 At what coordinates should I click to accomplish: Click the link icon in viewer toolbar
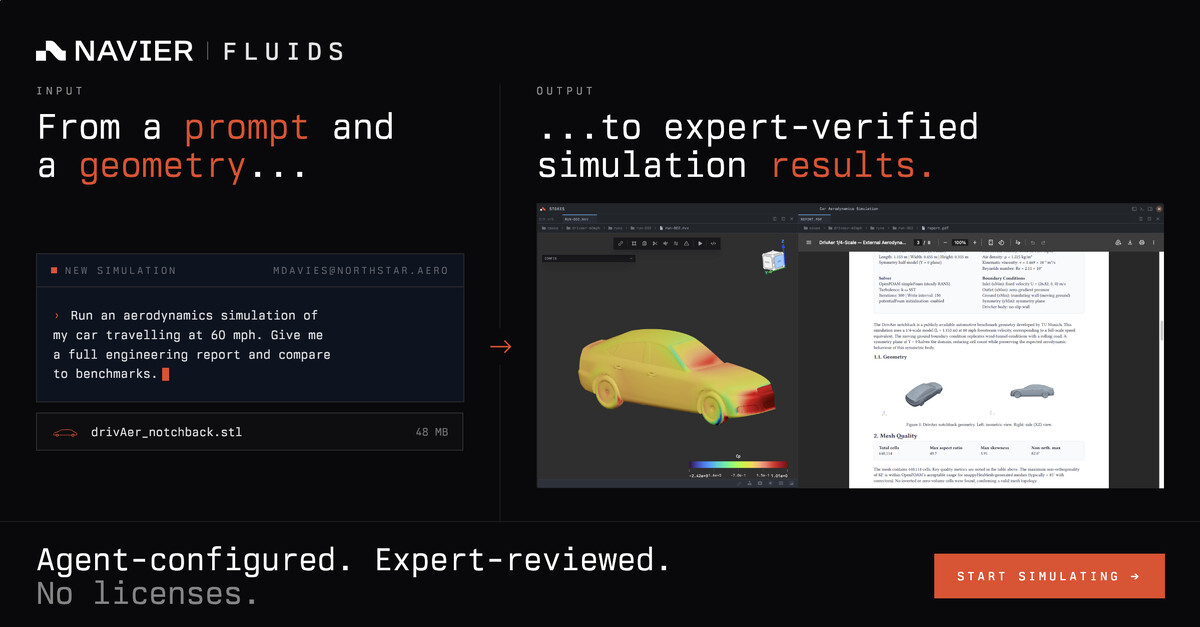(x=620, y=243)
